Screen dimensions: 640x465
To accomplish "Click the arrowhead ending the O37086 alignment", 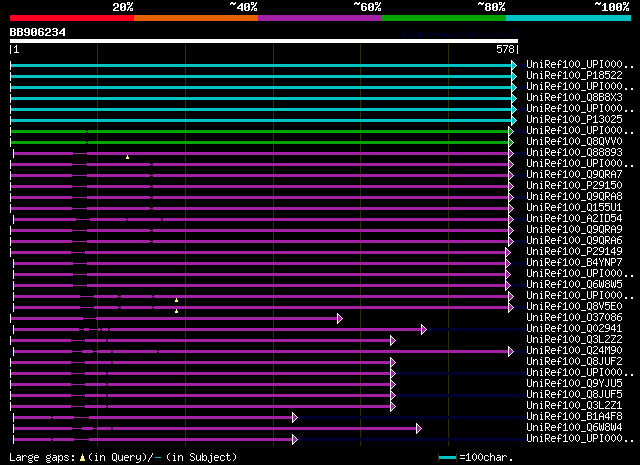I will [x=340, y=319].
